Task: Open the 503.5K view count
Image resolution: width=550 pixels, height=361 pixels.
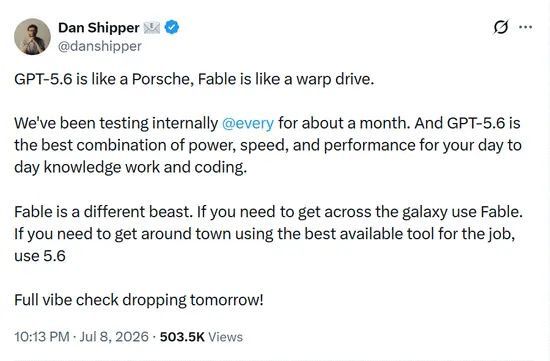Action: pyautogui.click(x=182, y=337)
